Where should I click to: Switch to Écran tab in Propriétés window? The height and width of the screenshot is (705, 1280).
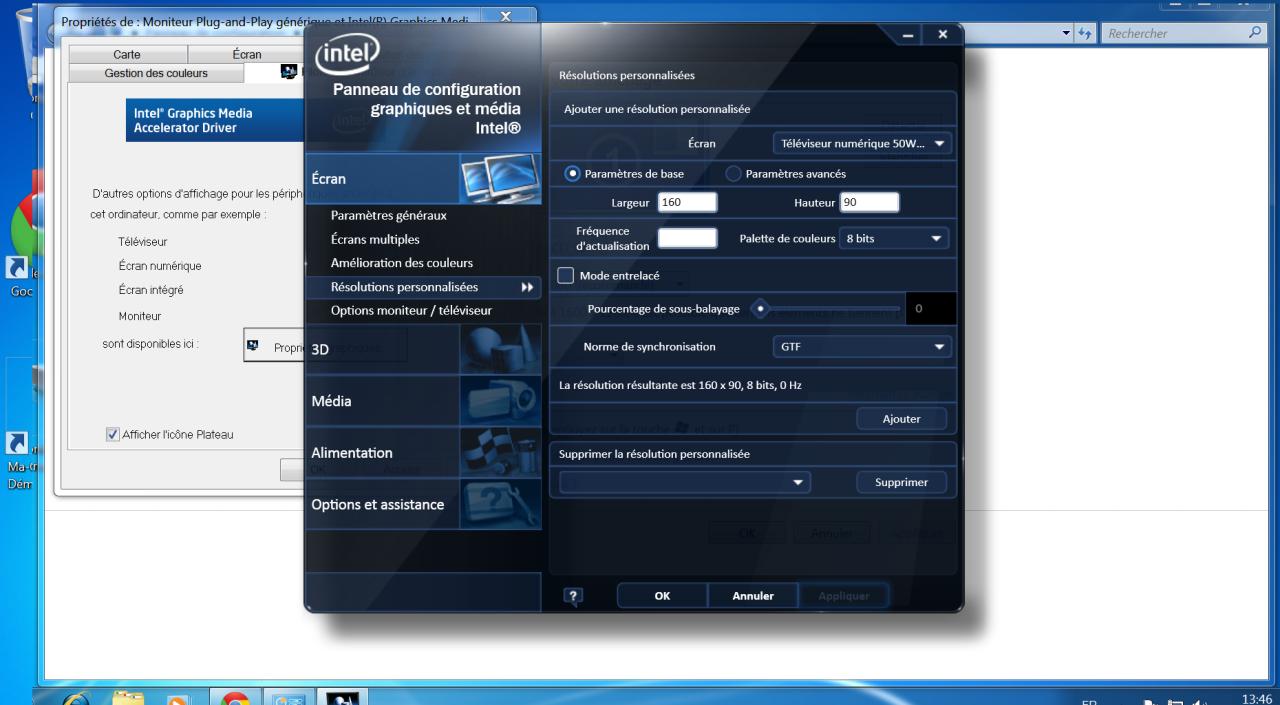[246, 55]
